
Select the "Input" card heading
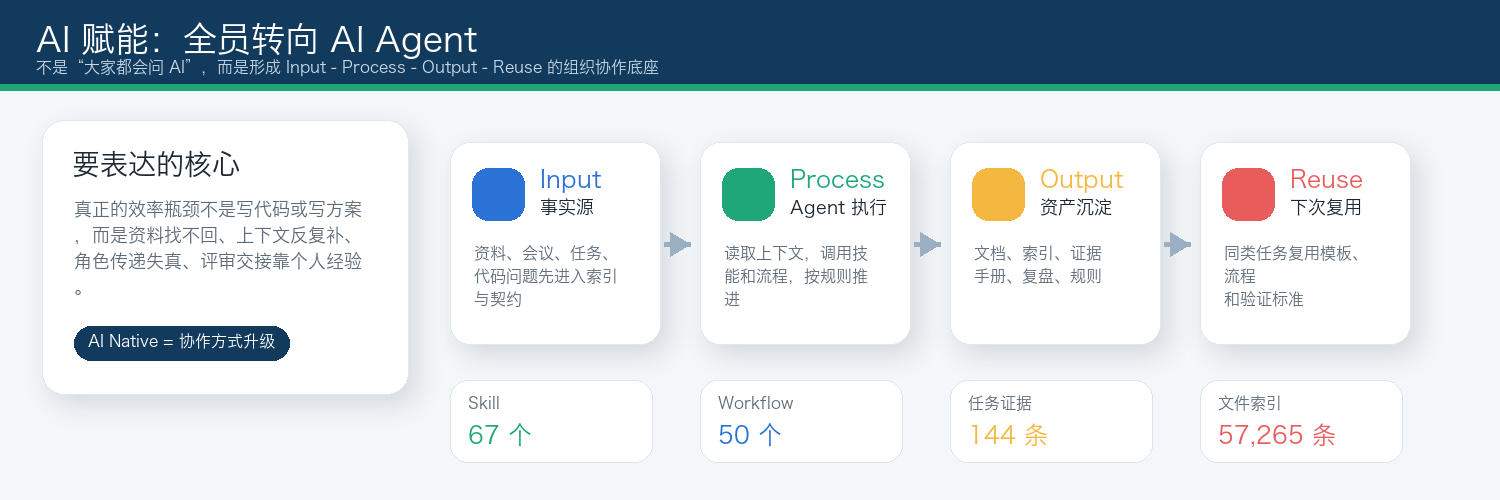(570, 180)
